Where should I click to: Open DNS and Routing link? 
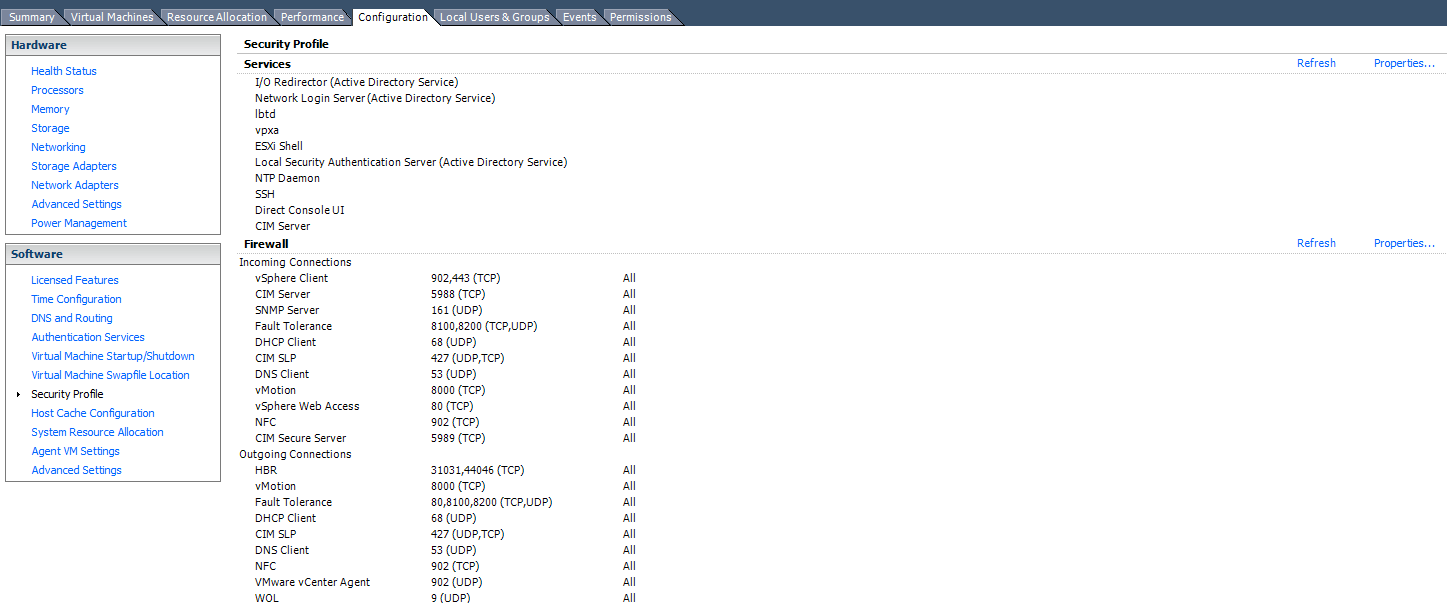click(72, 318)
